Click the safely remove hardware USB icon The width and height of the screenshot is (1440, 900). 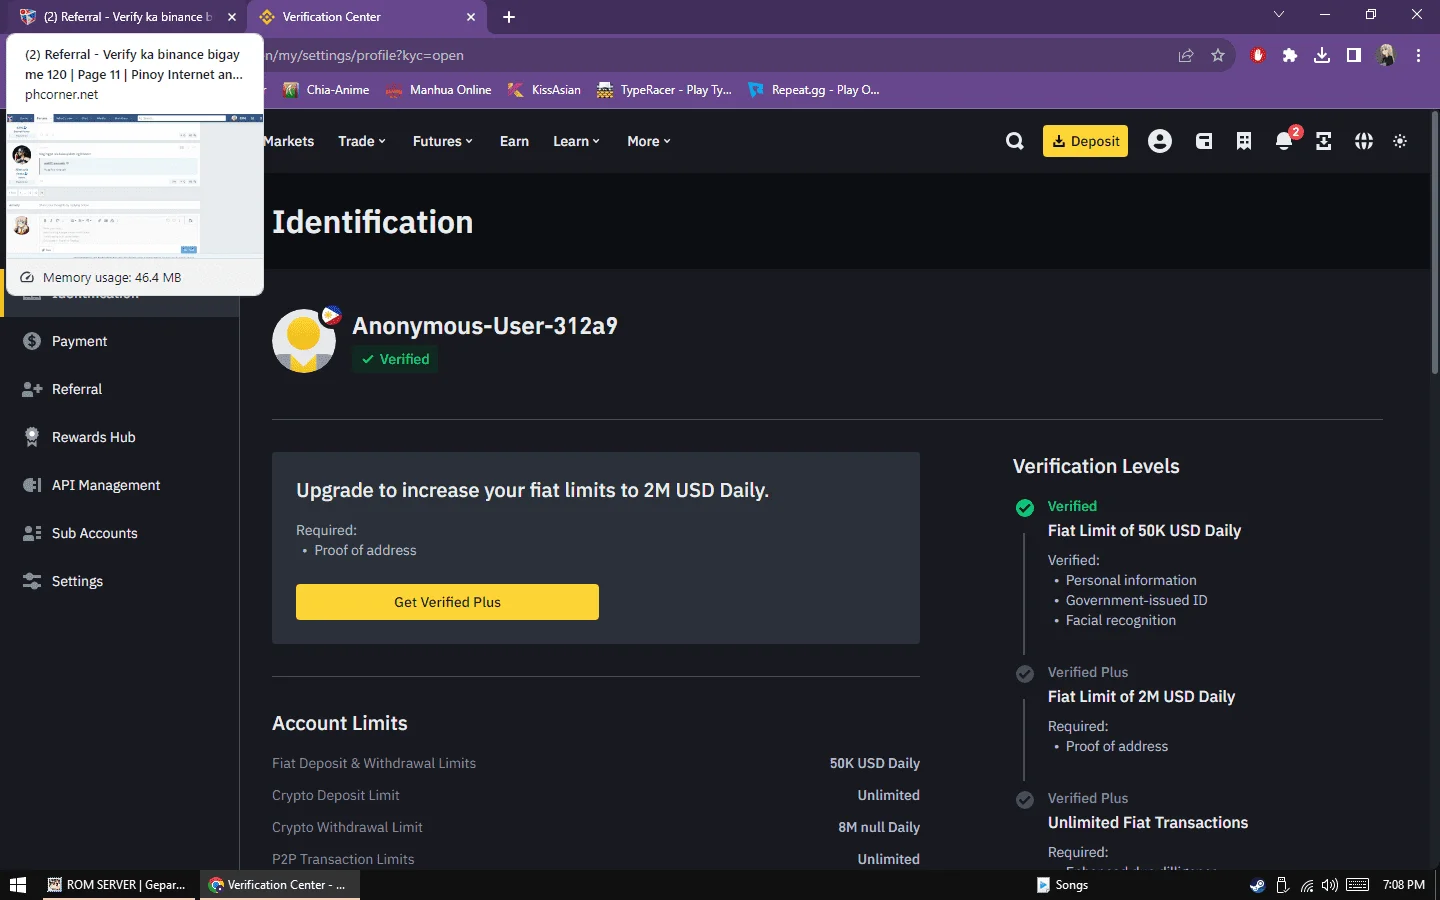tap(1283, 885)
